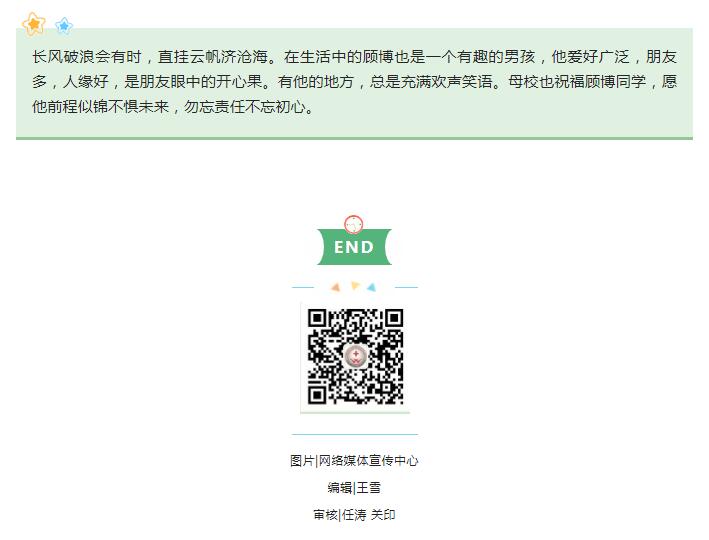Viewport: 709px width, 540px height.
Task: Click the small blue star icon
Action: (64, 26)
